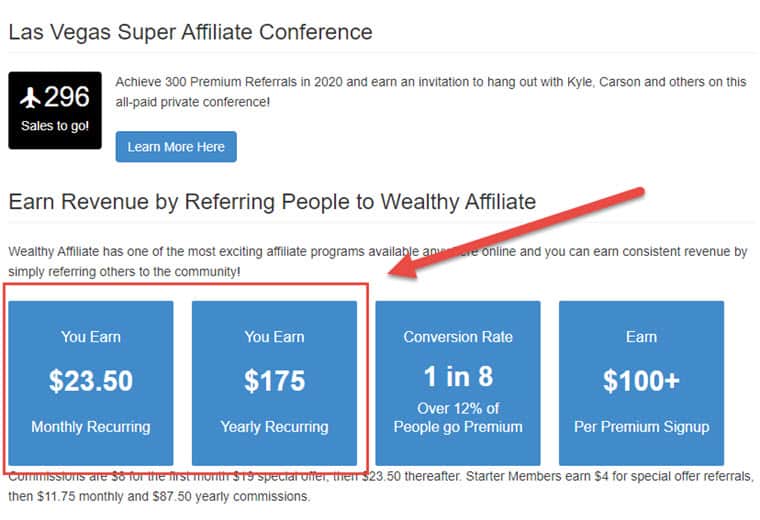
Task: Click the 'most exciting affiliate programs' intro text
Action: [378, 262]
